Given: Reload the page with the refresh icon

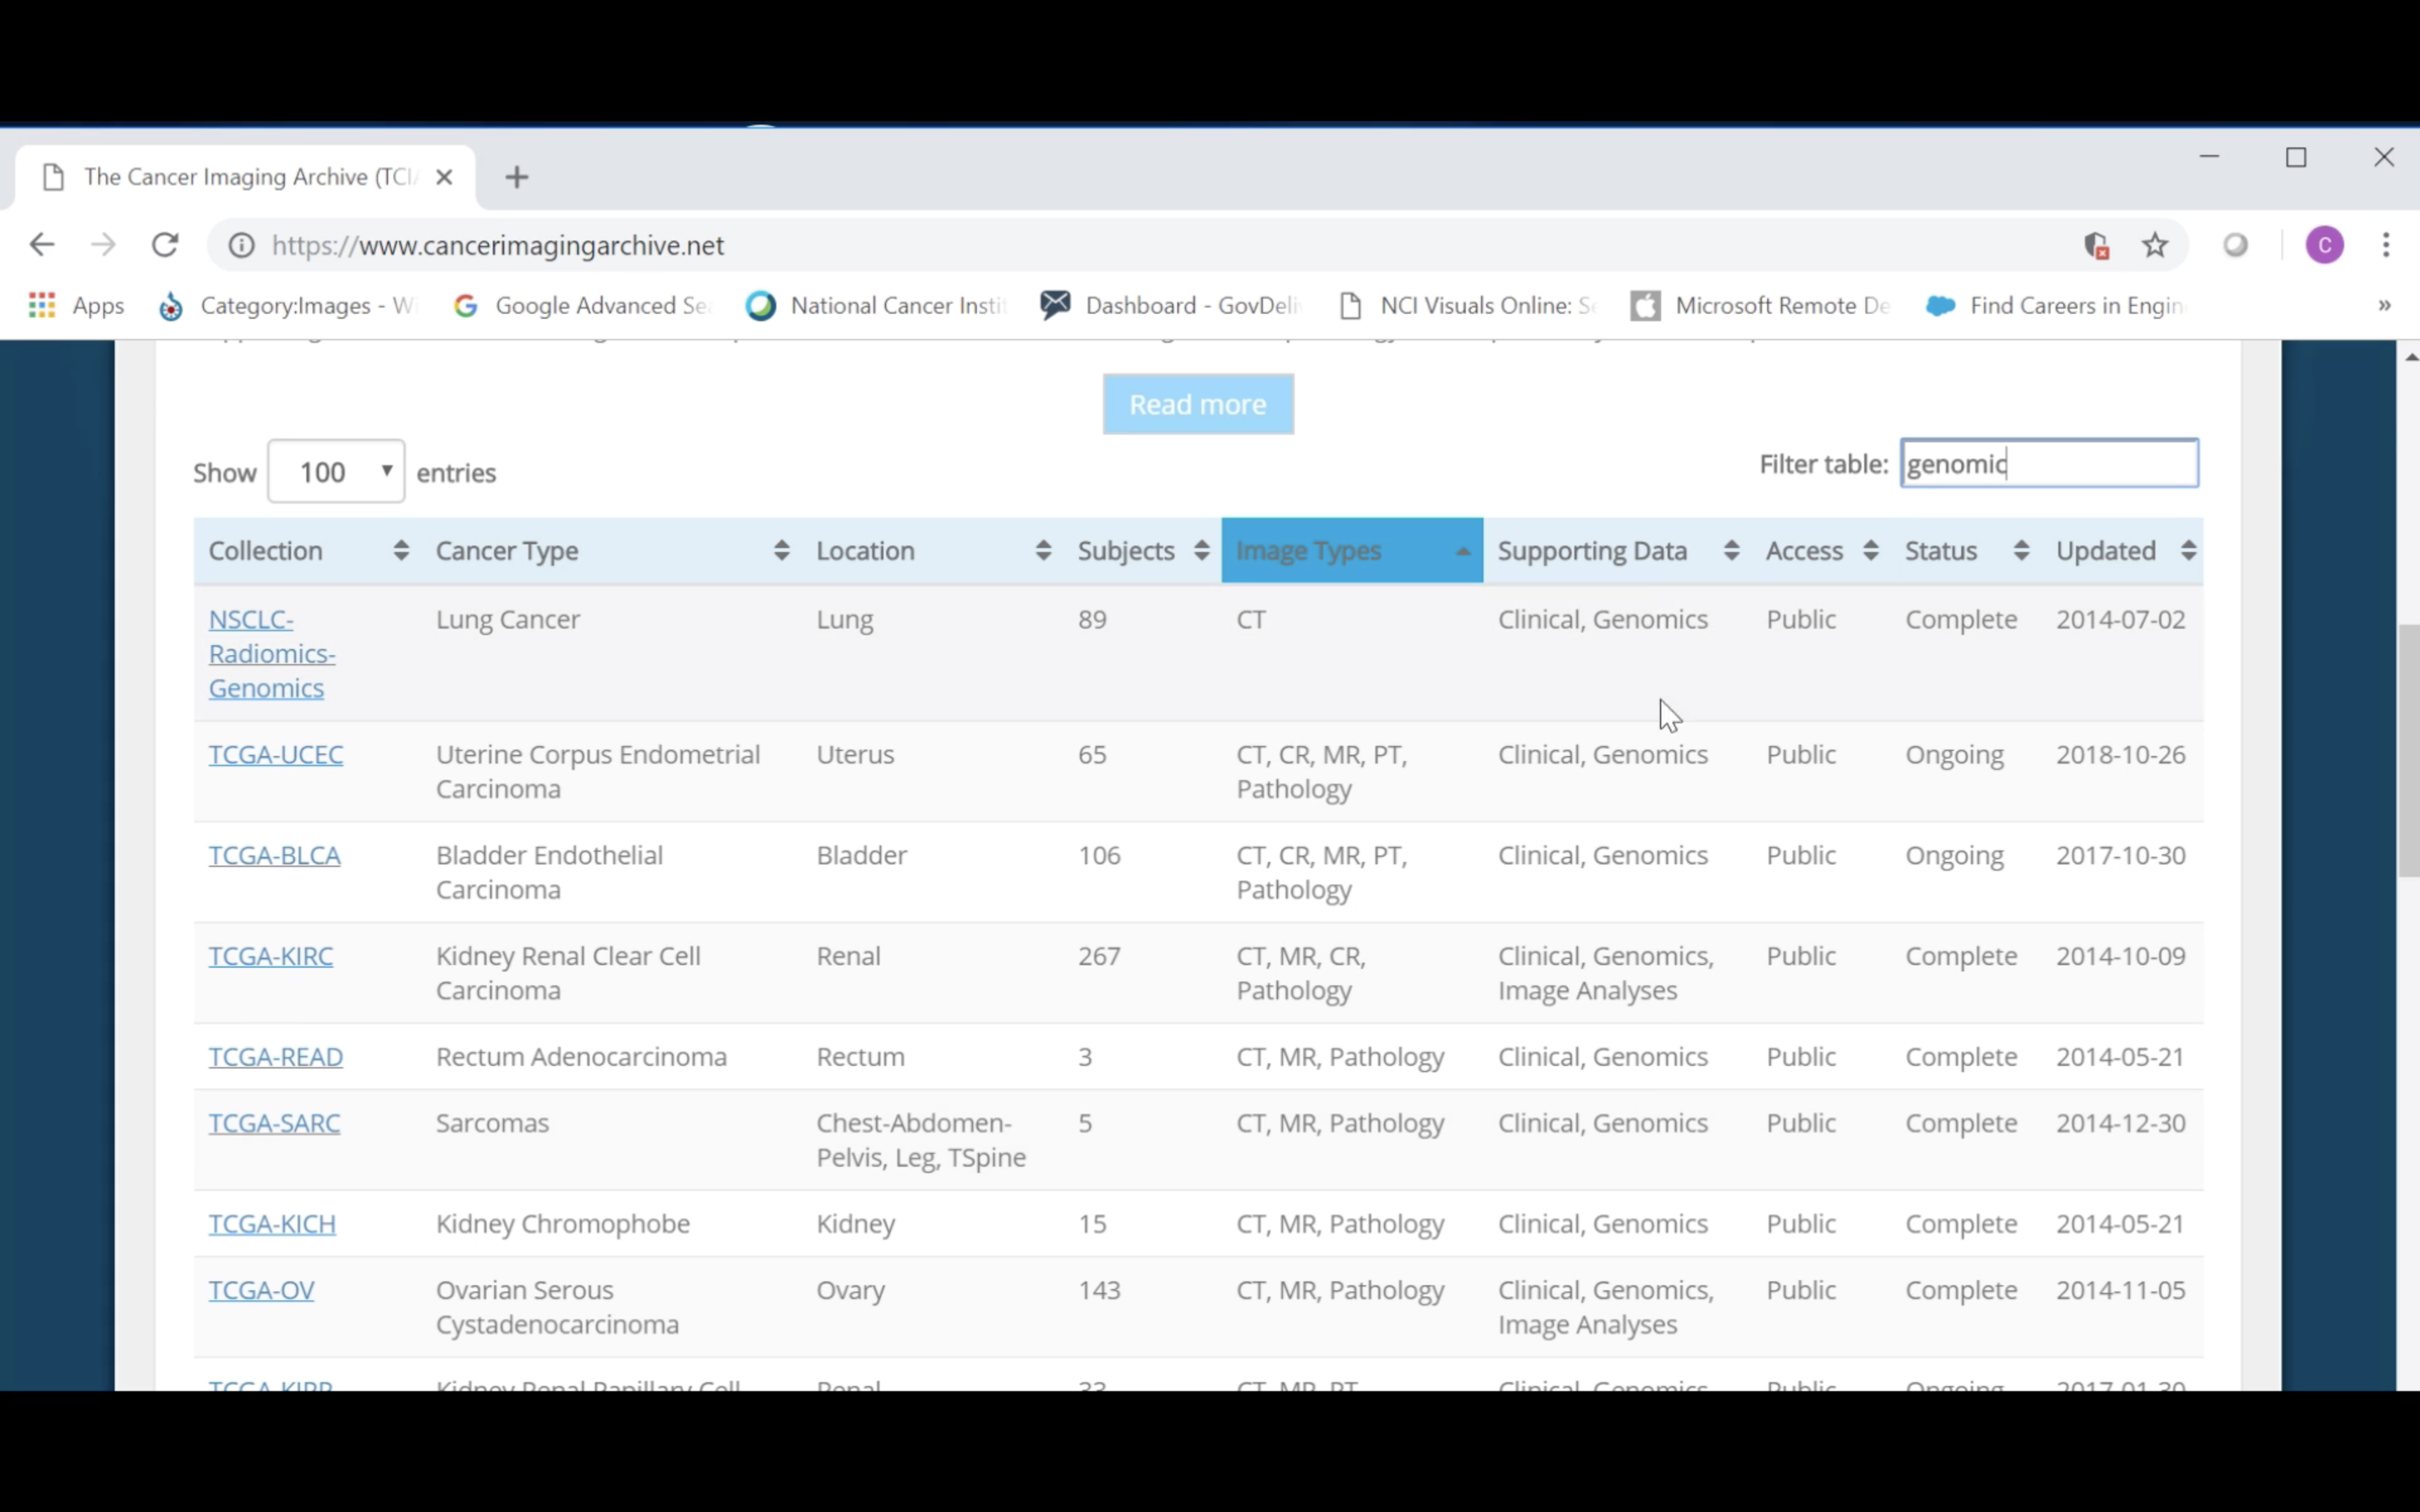Looking at the screenshot, I should click(165, 245).
